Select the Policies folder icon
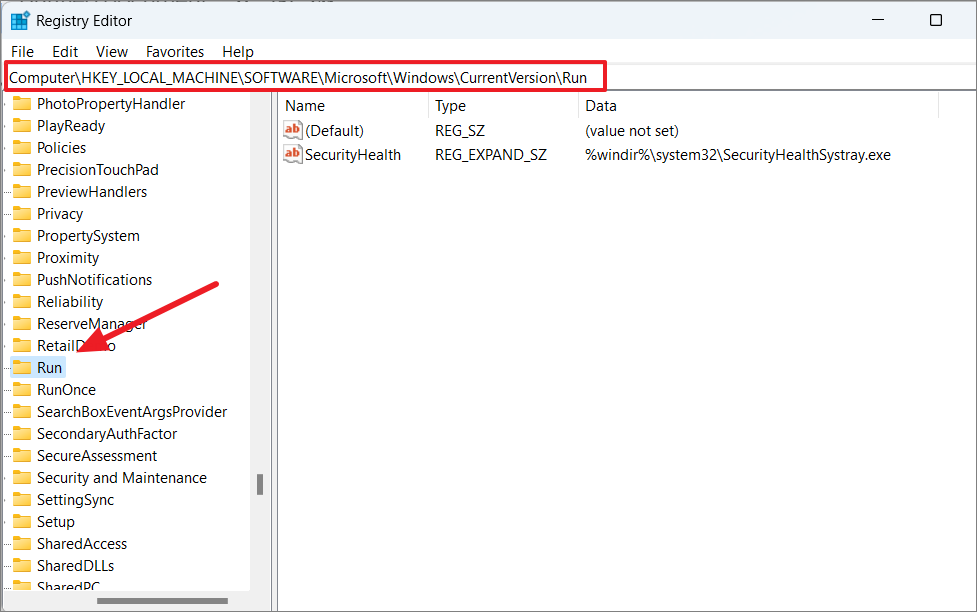The height and width of the screenshot is (612, 977). (x=22, y=148)
